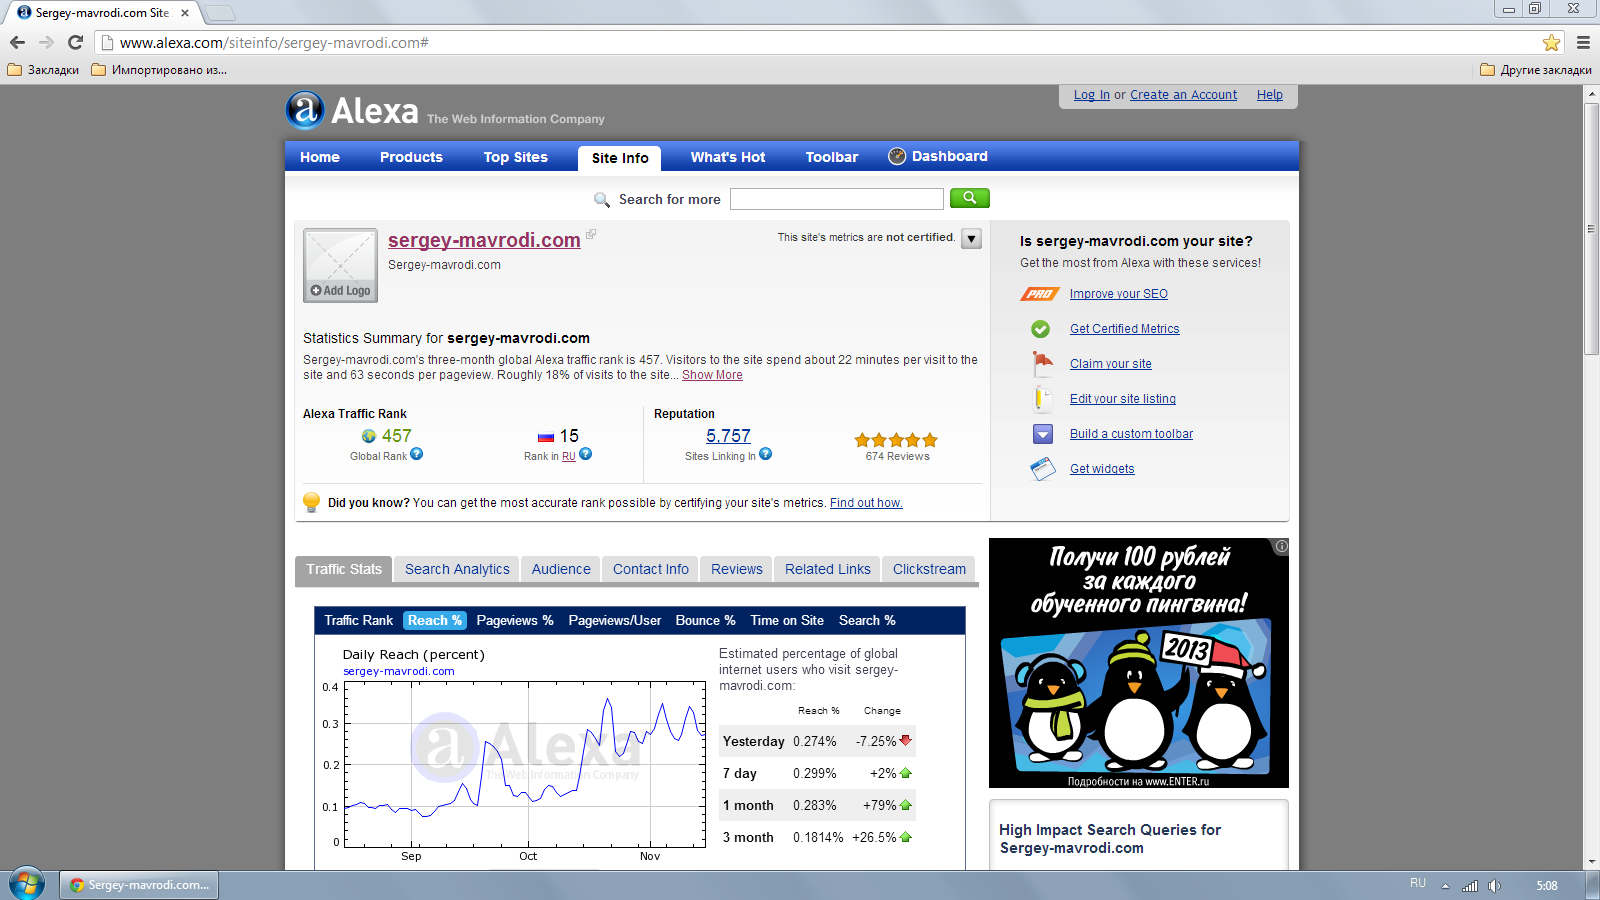Click Help link at top
The height and width of the screenshot is (900, 1600).
(x=1270, y=95)
